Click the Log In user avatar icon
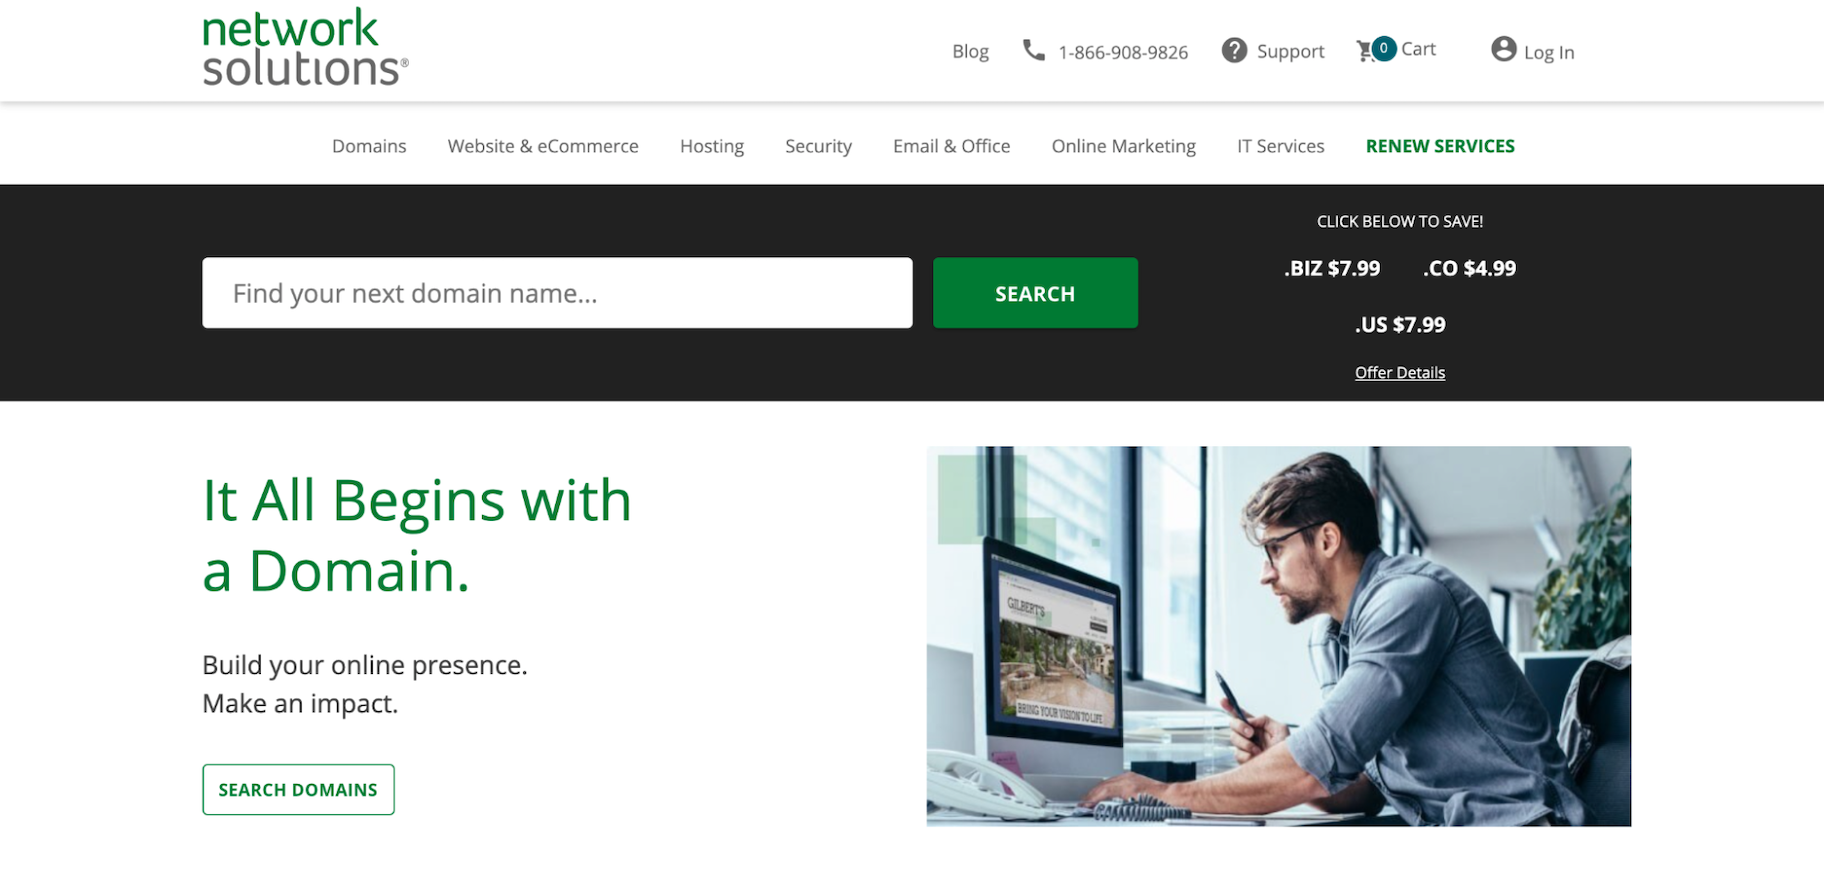 click(1503, 49)
